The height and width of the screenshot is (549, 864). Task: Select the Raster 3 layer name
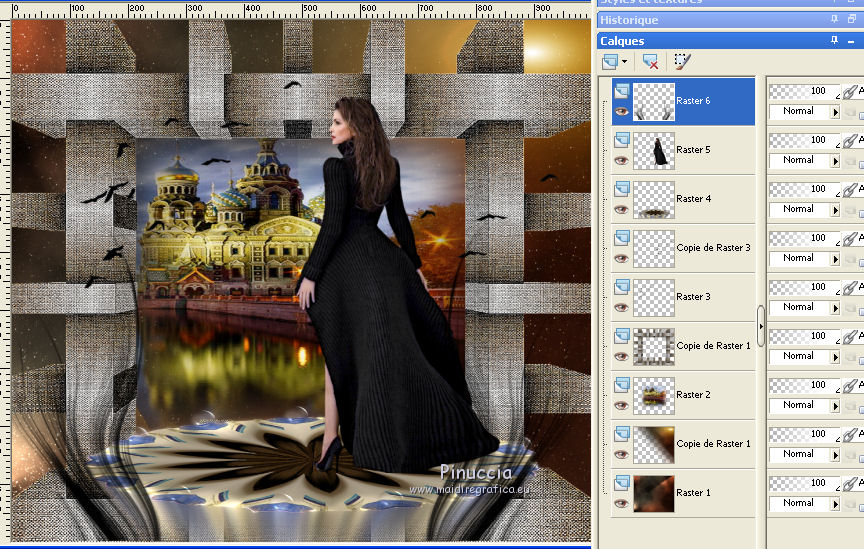tap(693, 297)
